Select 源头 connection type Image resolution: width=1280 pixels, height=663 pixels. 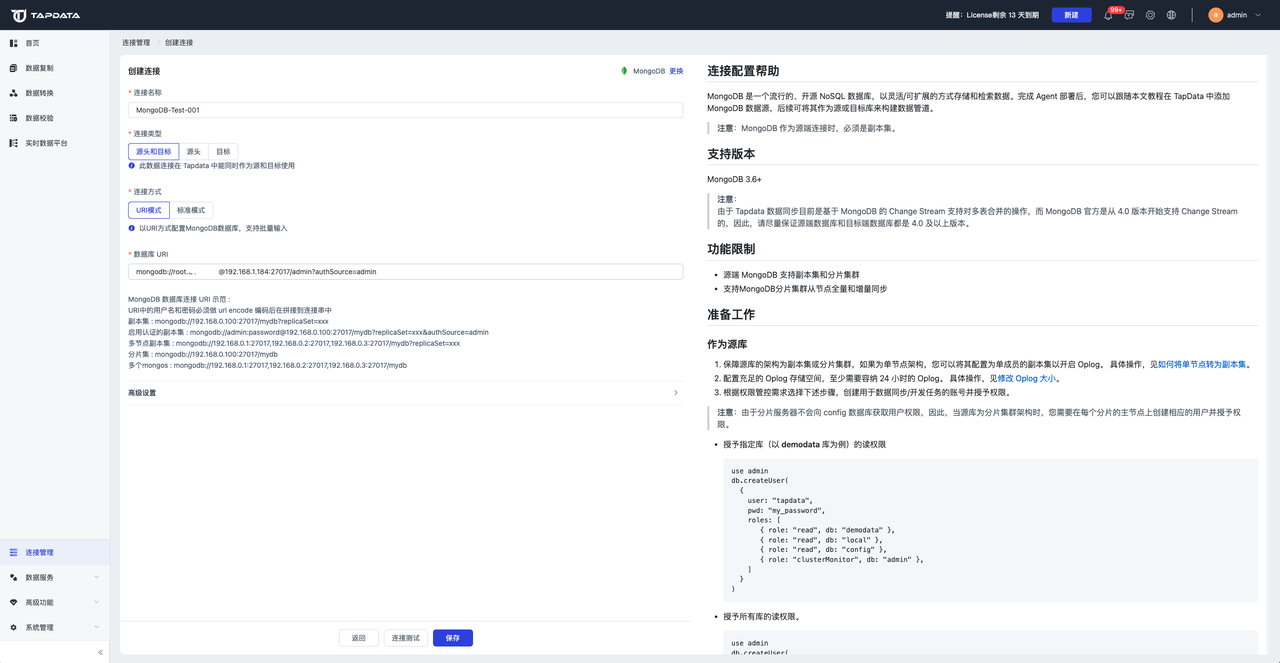(x=193, y=152)
